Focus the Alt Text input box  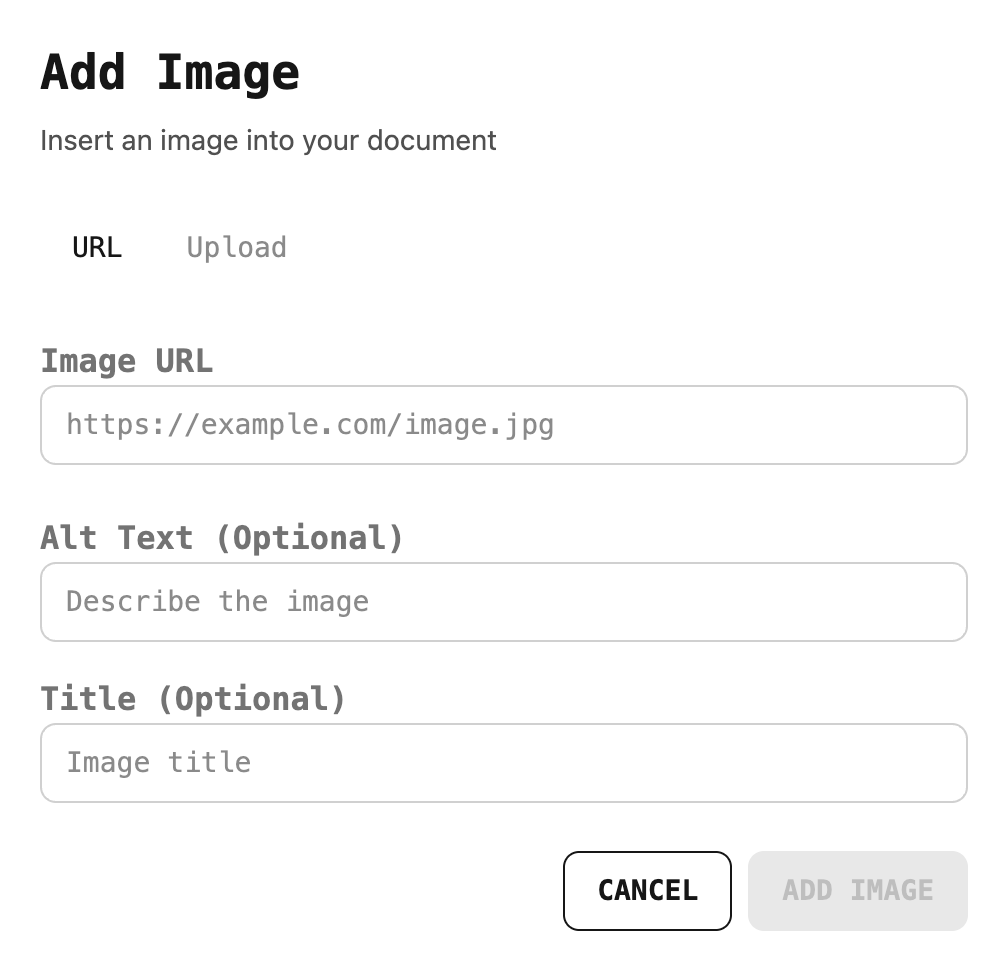(x=503, y=601)
